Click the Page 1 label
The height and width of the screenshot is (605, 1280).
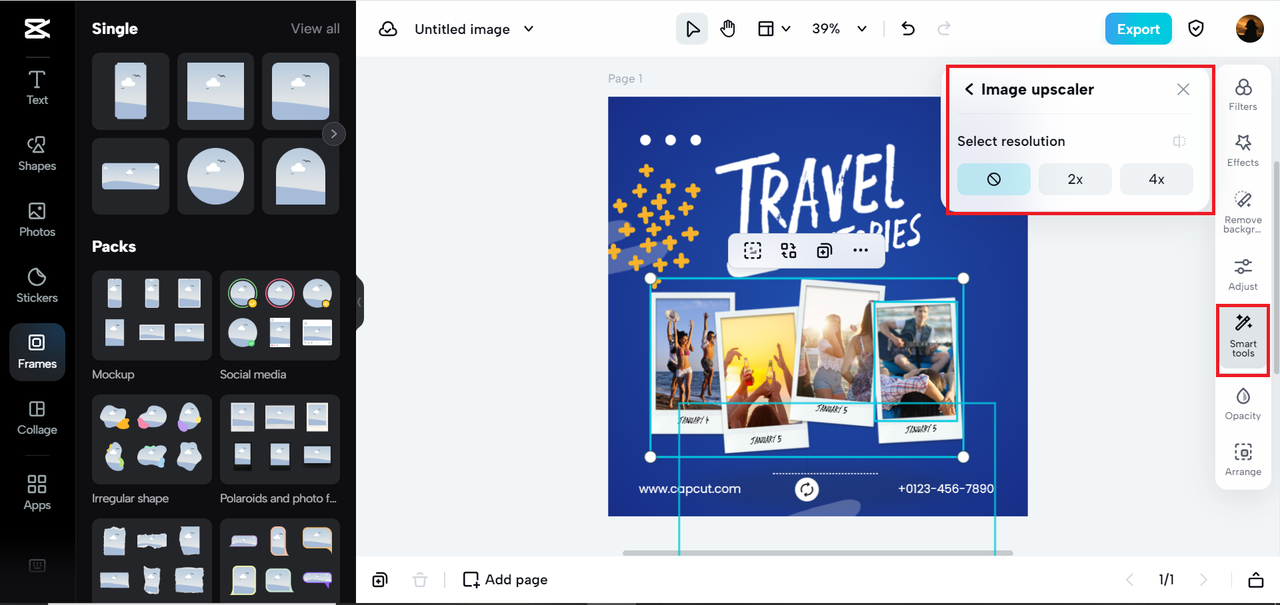coord(625,79)
